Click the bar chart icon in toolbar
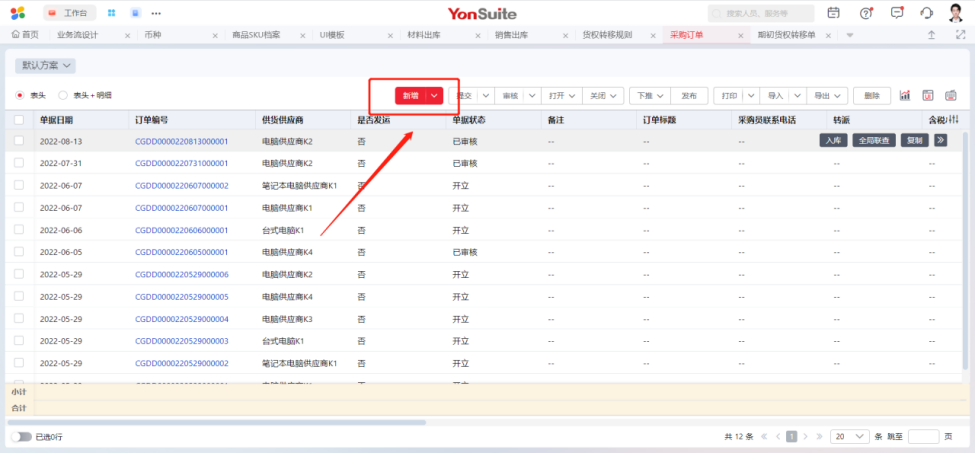The height and width of the screenshot is (453, 975). pos(905,95)
